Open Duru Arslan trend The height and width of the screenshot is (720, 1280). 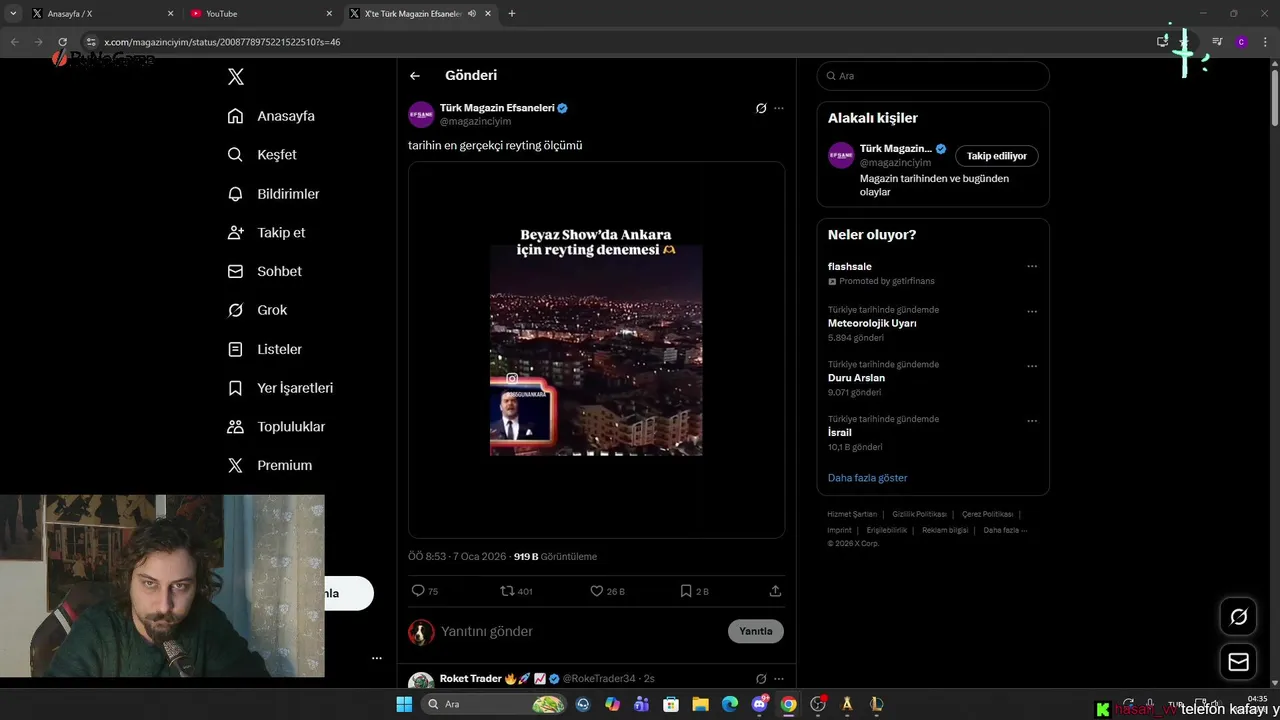pyautogui.click(x=856, y=378)
